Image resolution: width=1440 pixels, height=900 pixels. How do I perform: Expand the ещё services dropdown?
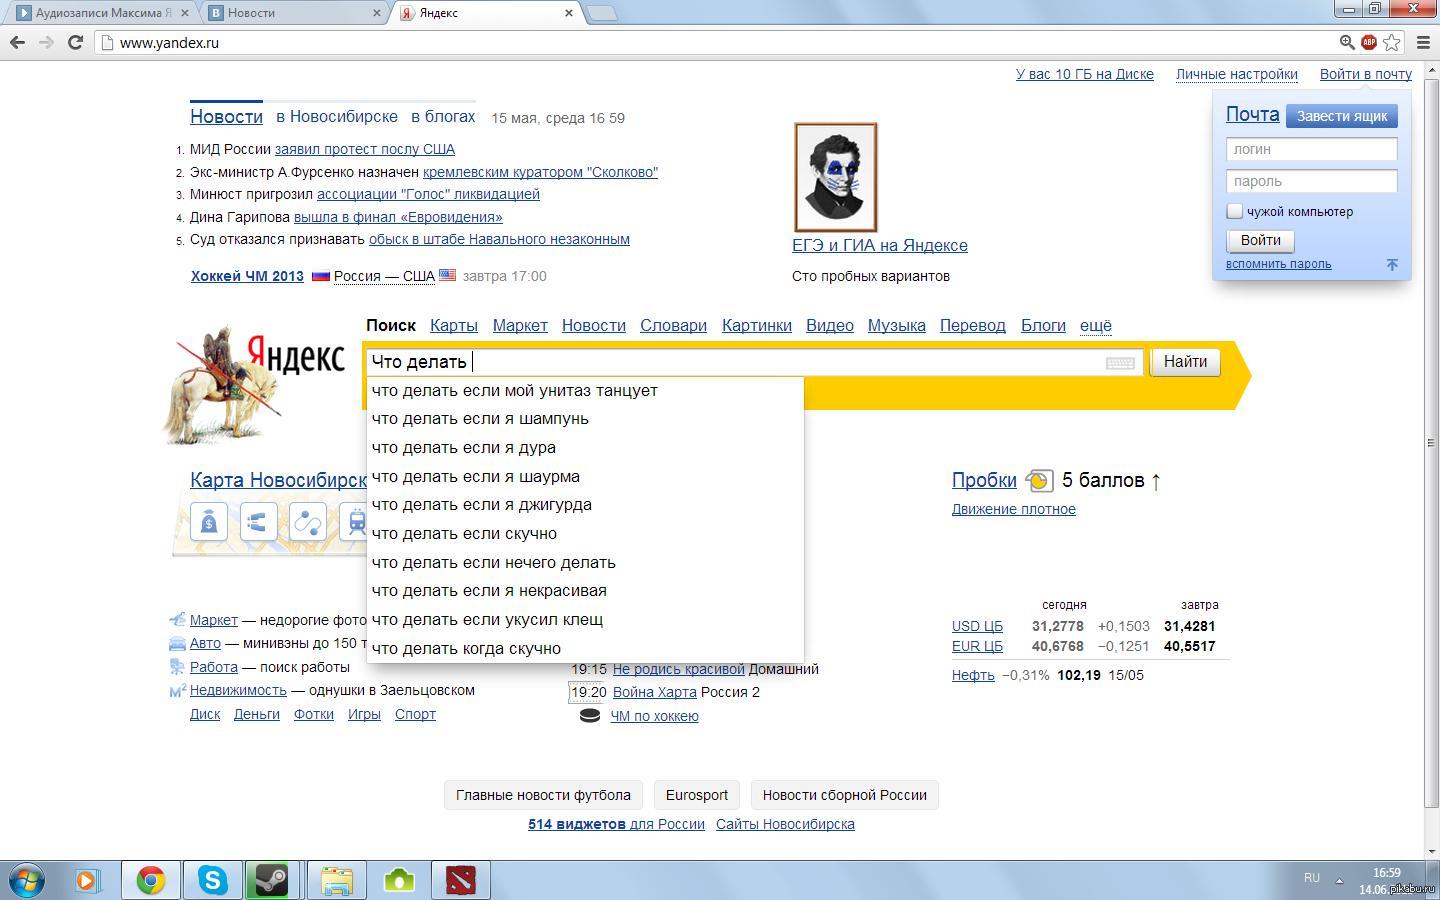pyautogui.click(x=1096, y=325)
